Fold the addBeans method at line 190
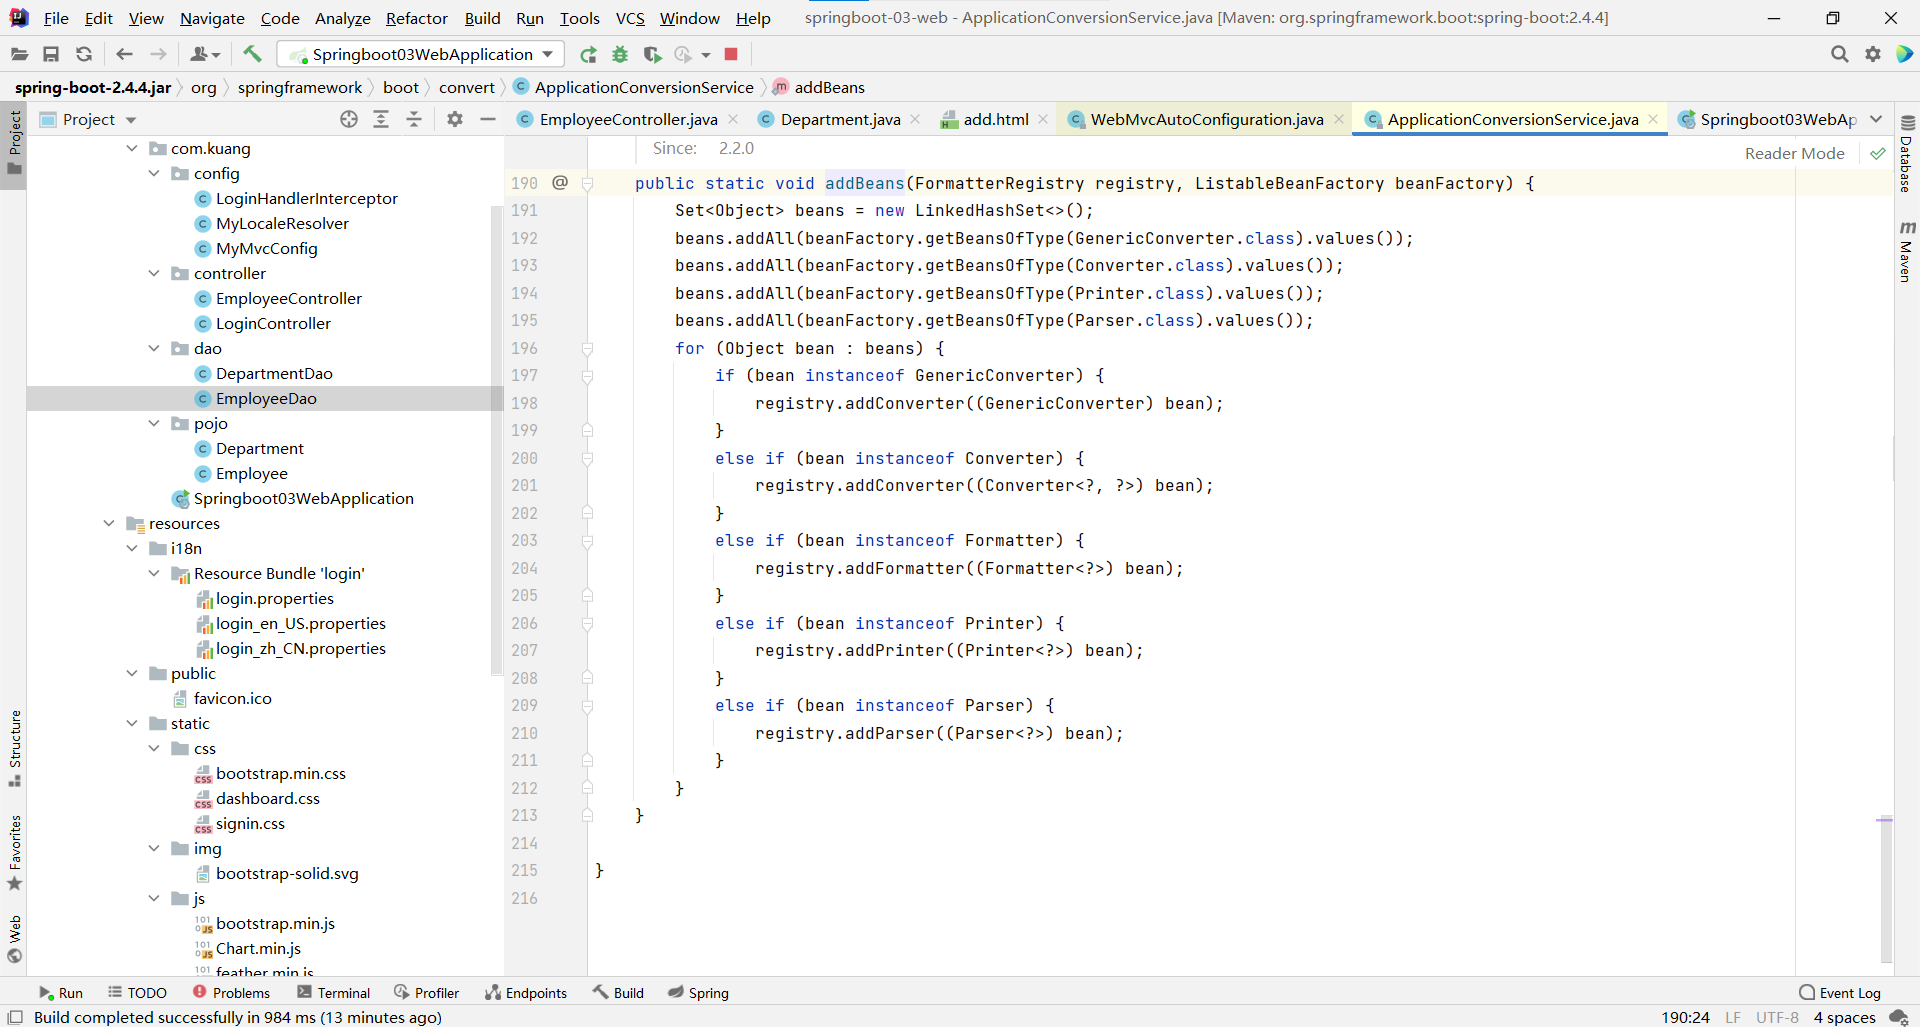This screenshot has height=1027, width=1920. coord(588,183)
